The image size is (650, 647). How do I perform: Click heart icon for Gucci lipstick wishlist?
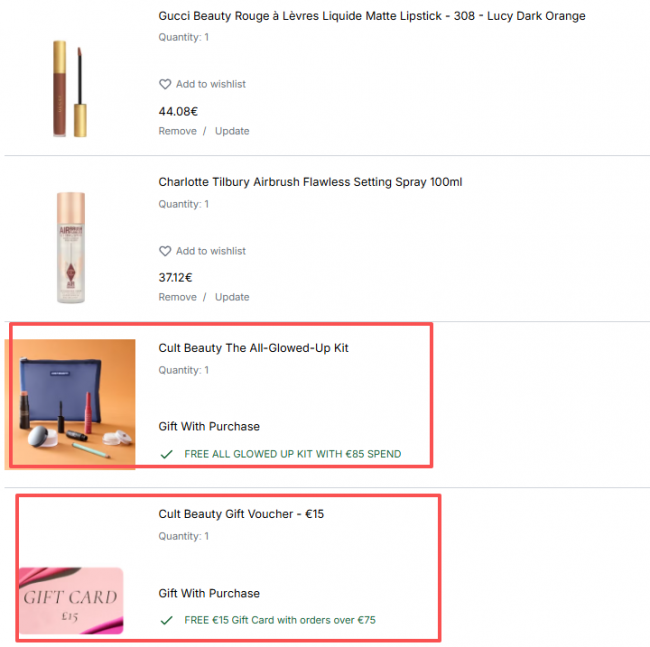pos(165,84)
